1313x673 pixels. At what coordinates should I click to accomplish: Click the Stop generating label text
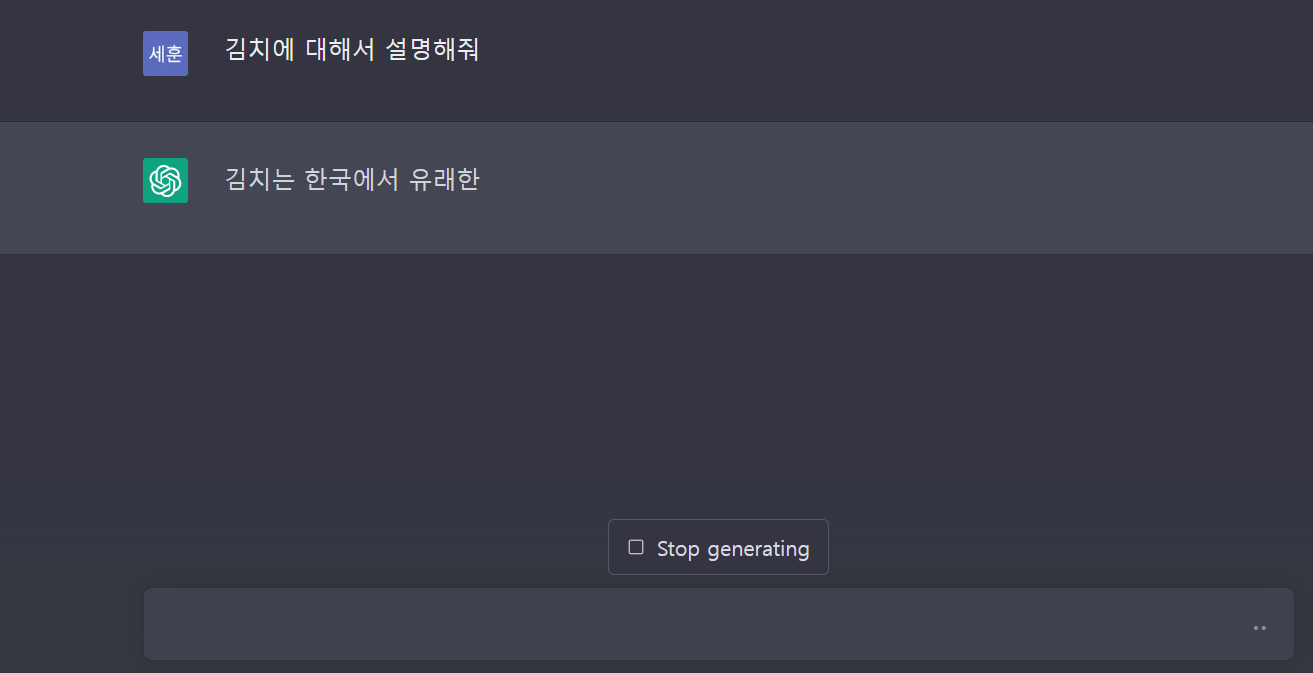732,547
